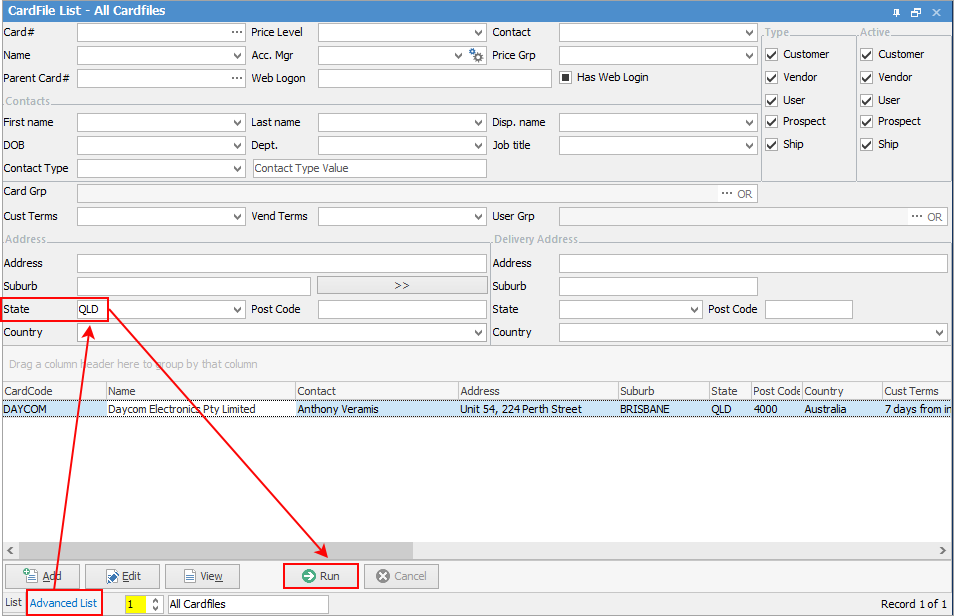The image size is (954, 616).
Task: Uncheck the Customer checkbox under Type
Action: pyautogui.click(x=771, y=54)
